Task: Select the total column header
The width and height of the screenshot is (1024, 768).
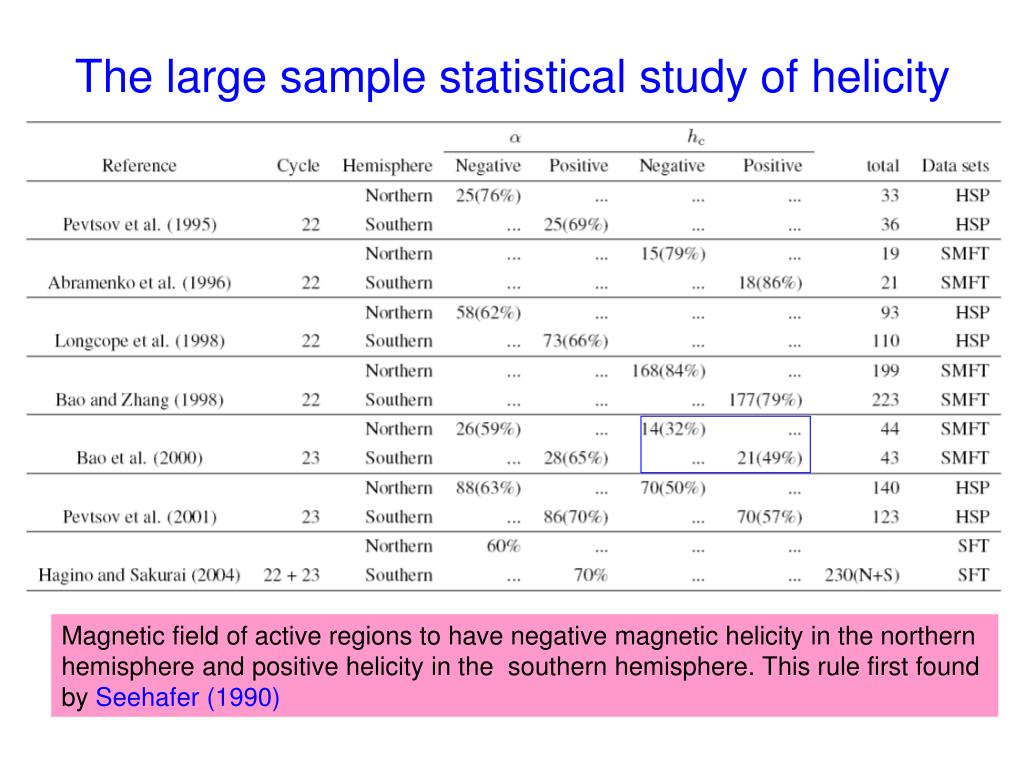Action: (x=883, y=166)
